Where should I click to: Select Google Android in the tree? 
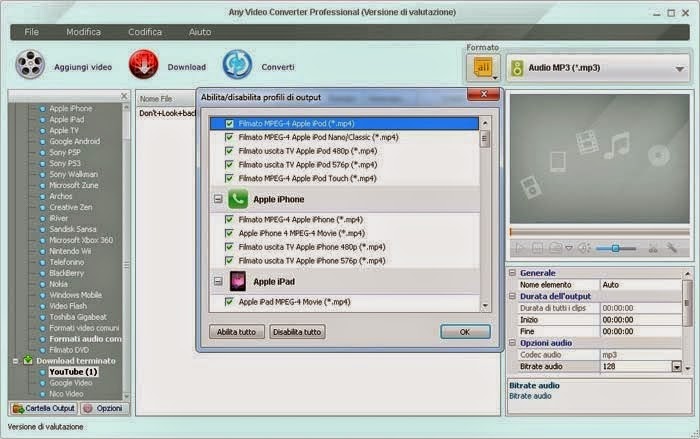point(75,141)
